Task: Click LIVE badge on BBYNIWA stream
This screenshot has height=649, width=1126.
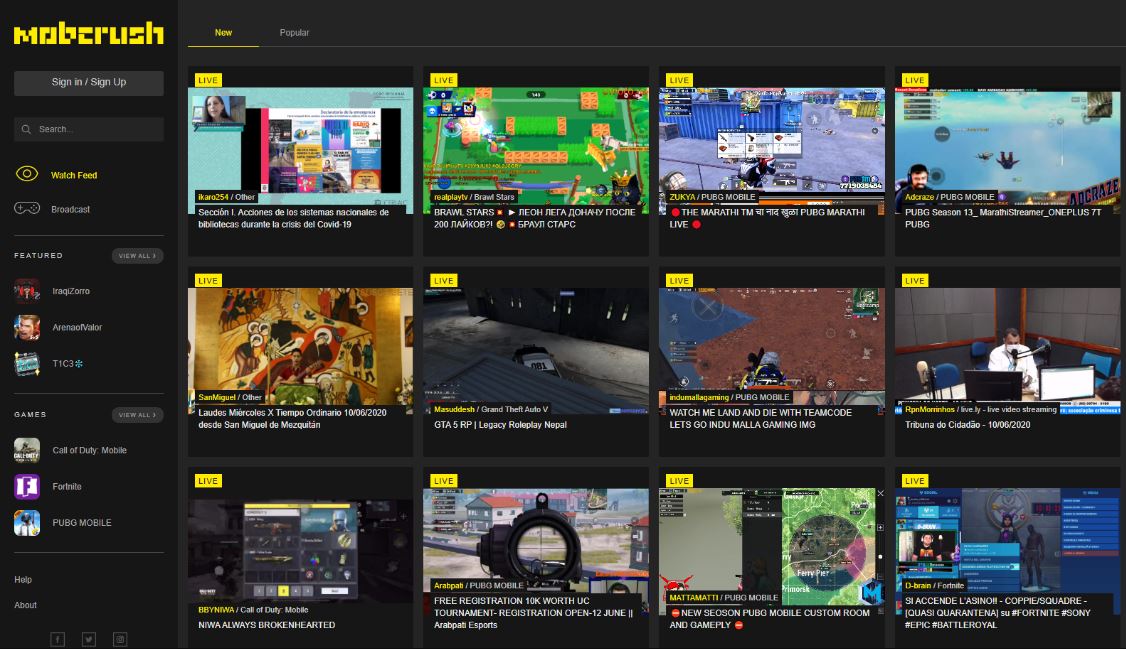Action: tap(208, 481)
